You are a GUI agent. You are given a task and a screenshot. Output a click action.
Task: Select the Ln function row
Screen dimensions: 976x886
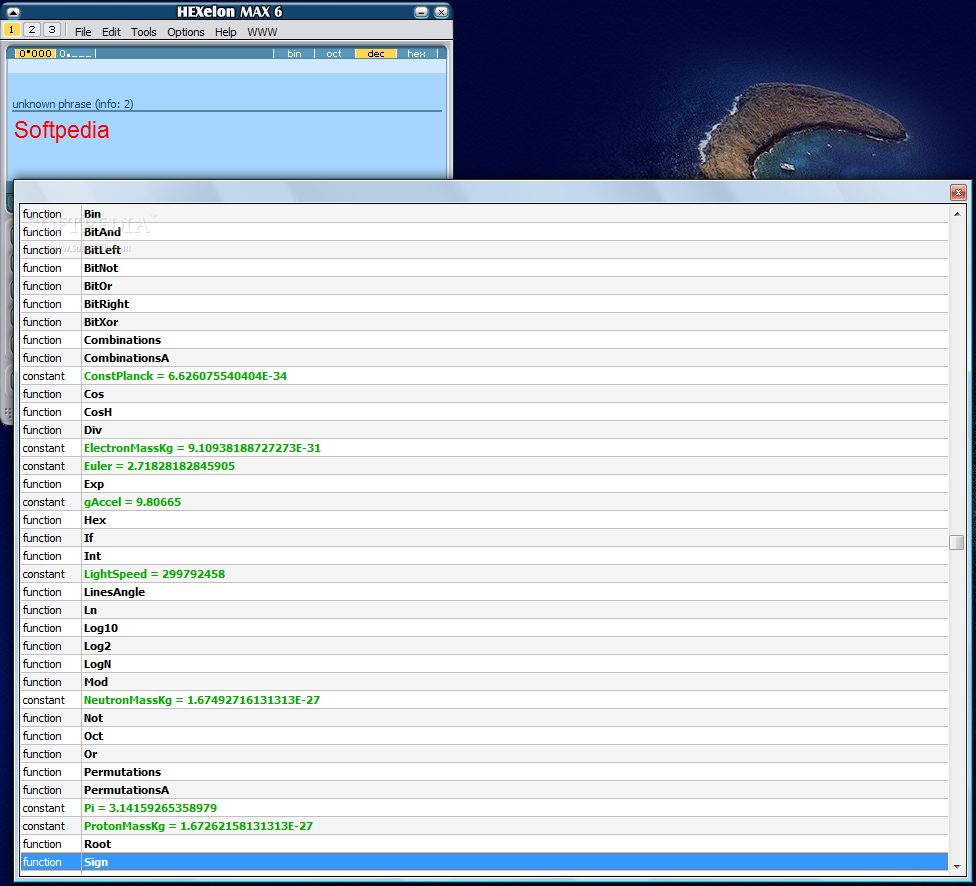point(484,610)
